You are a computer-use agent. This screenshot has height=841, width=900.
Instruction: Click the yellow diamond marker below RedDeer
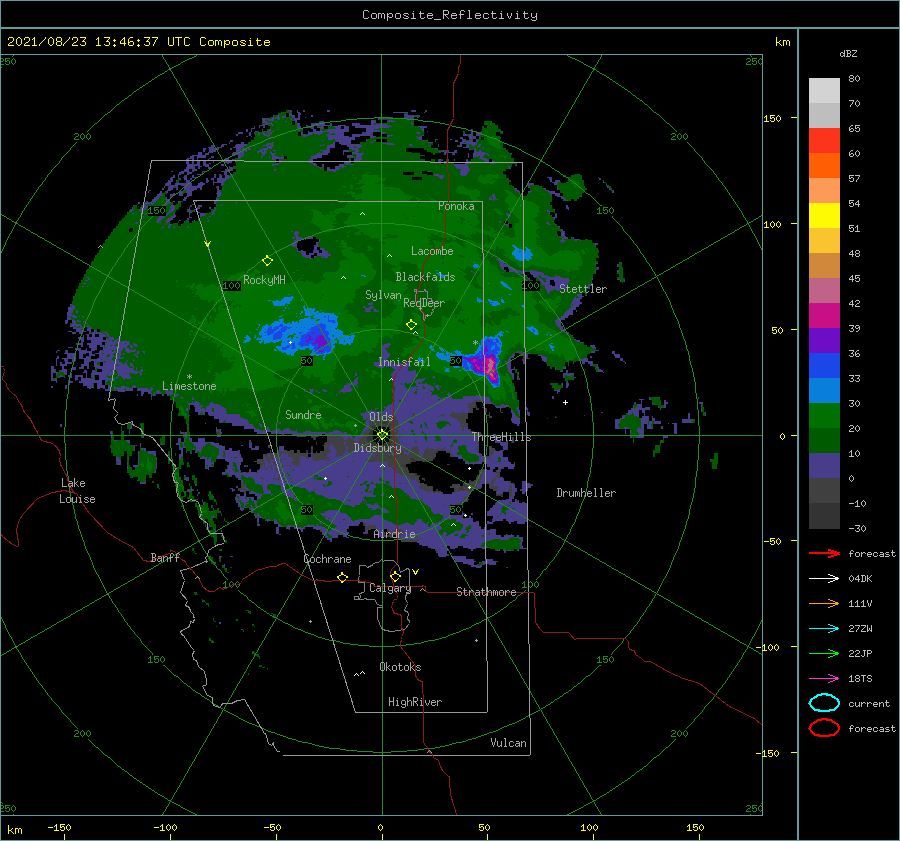(x=411, y=325)
